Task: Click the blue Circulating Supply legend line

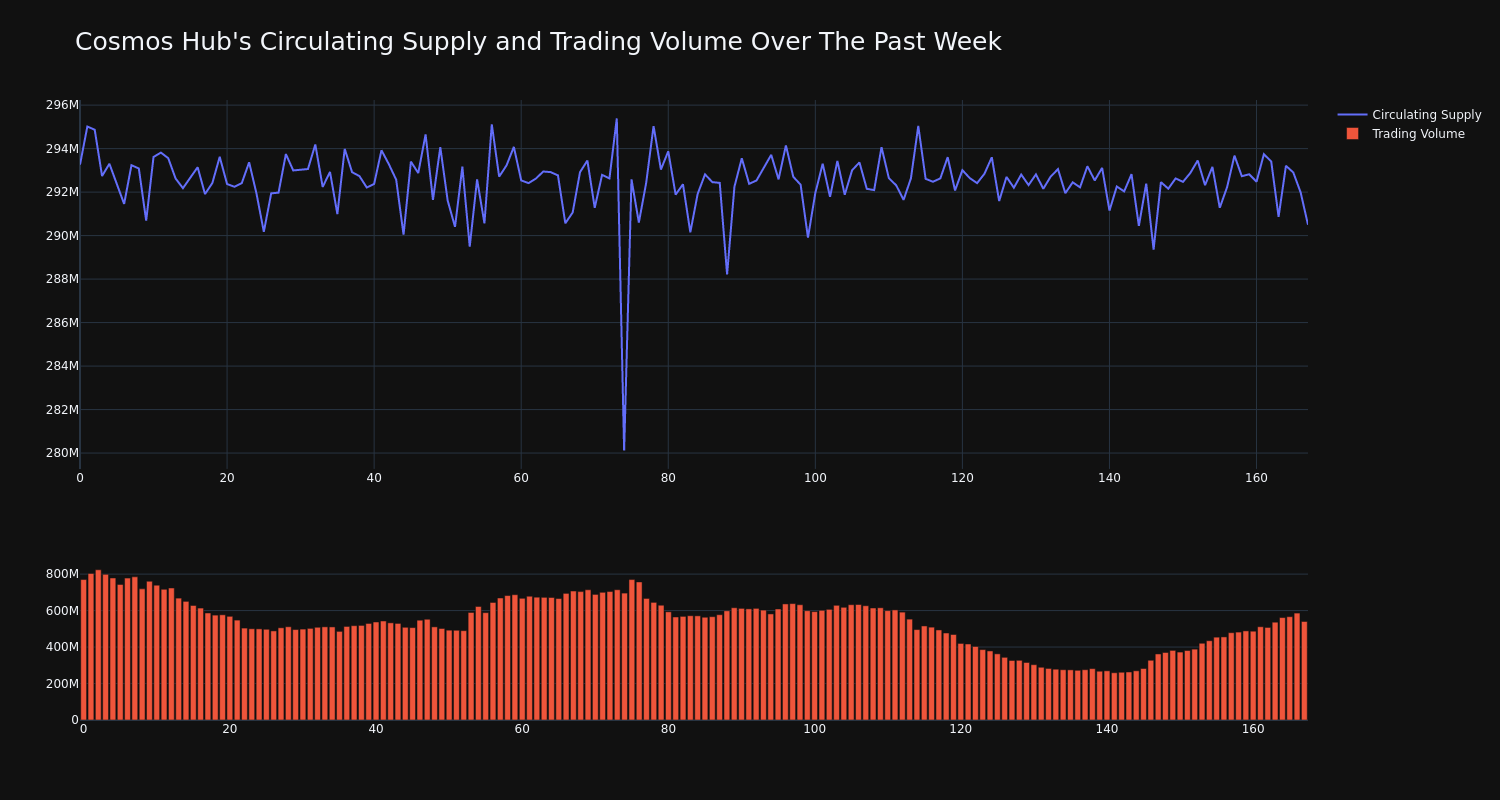Action: tap(1352, 115)
